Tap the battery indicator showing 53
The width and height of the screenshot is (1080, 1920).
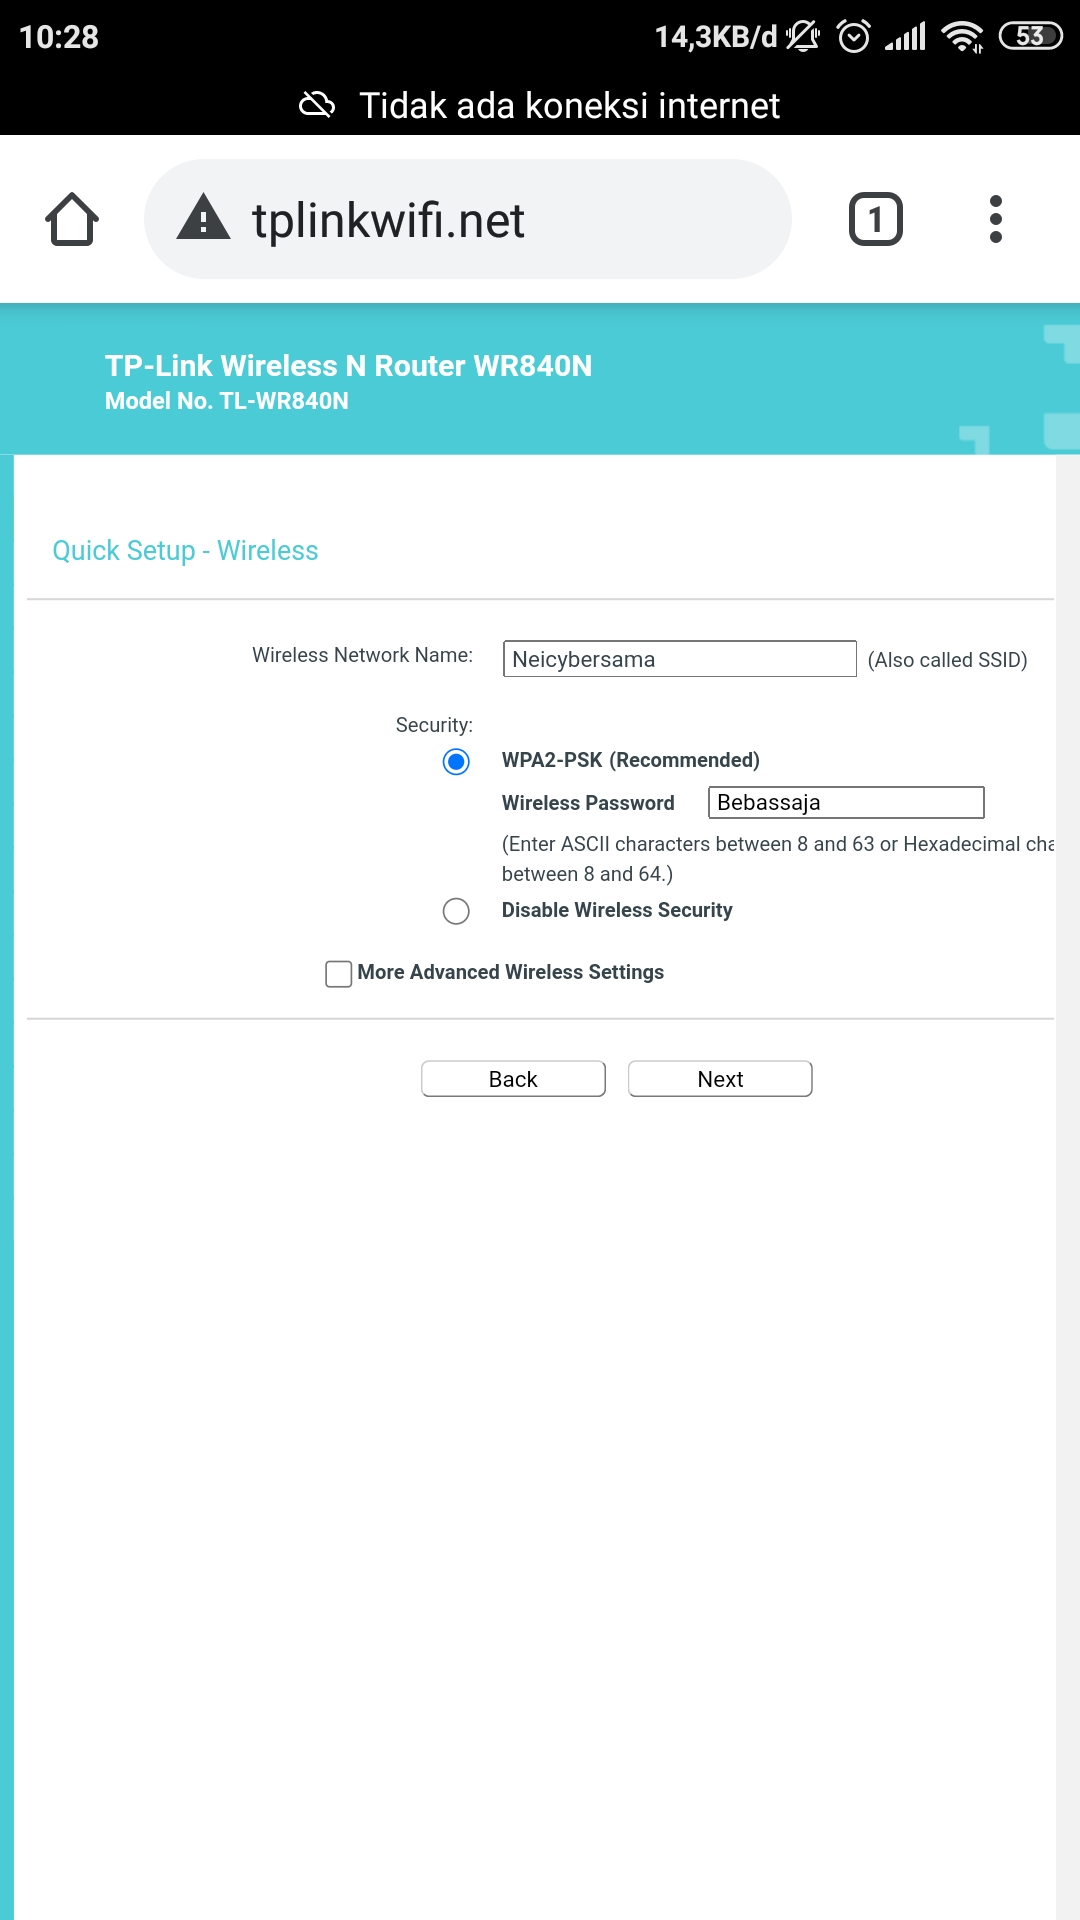tap(1030, 37)
